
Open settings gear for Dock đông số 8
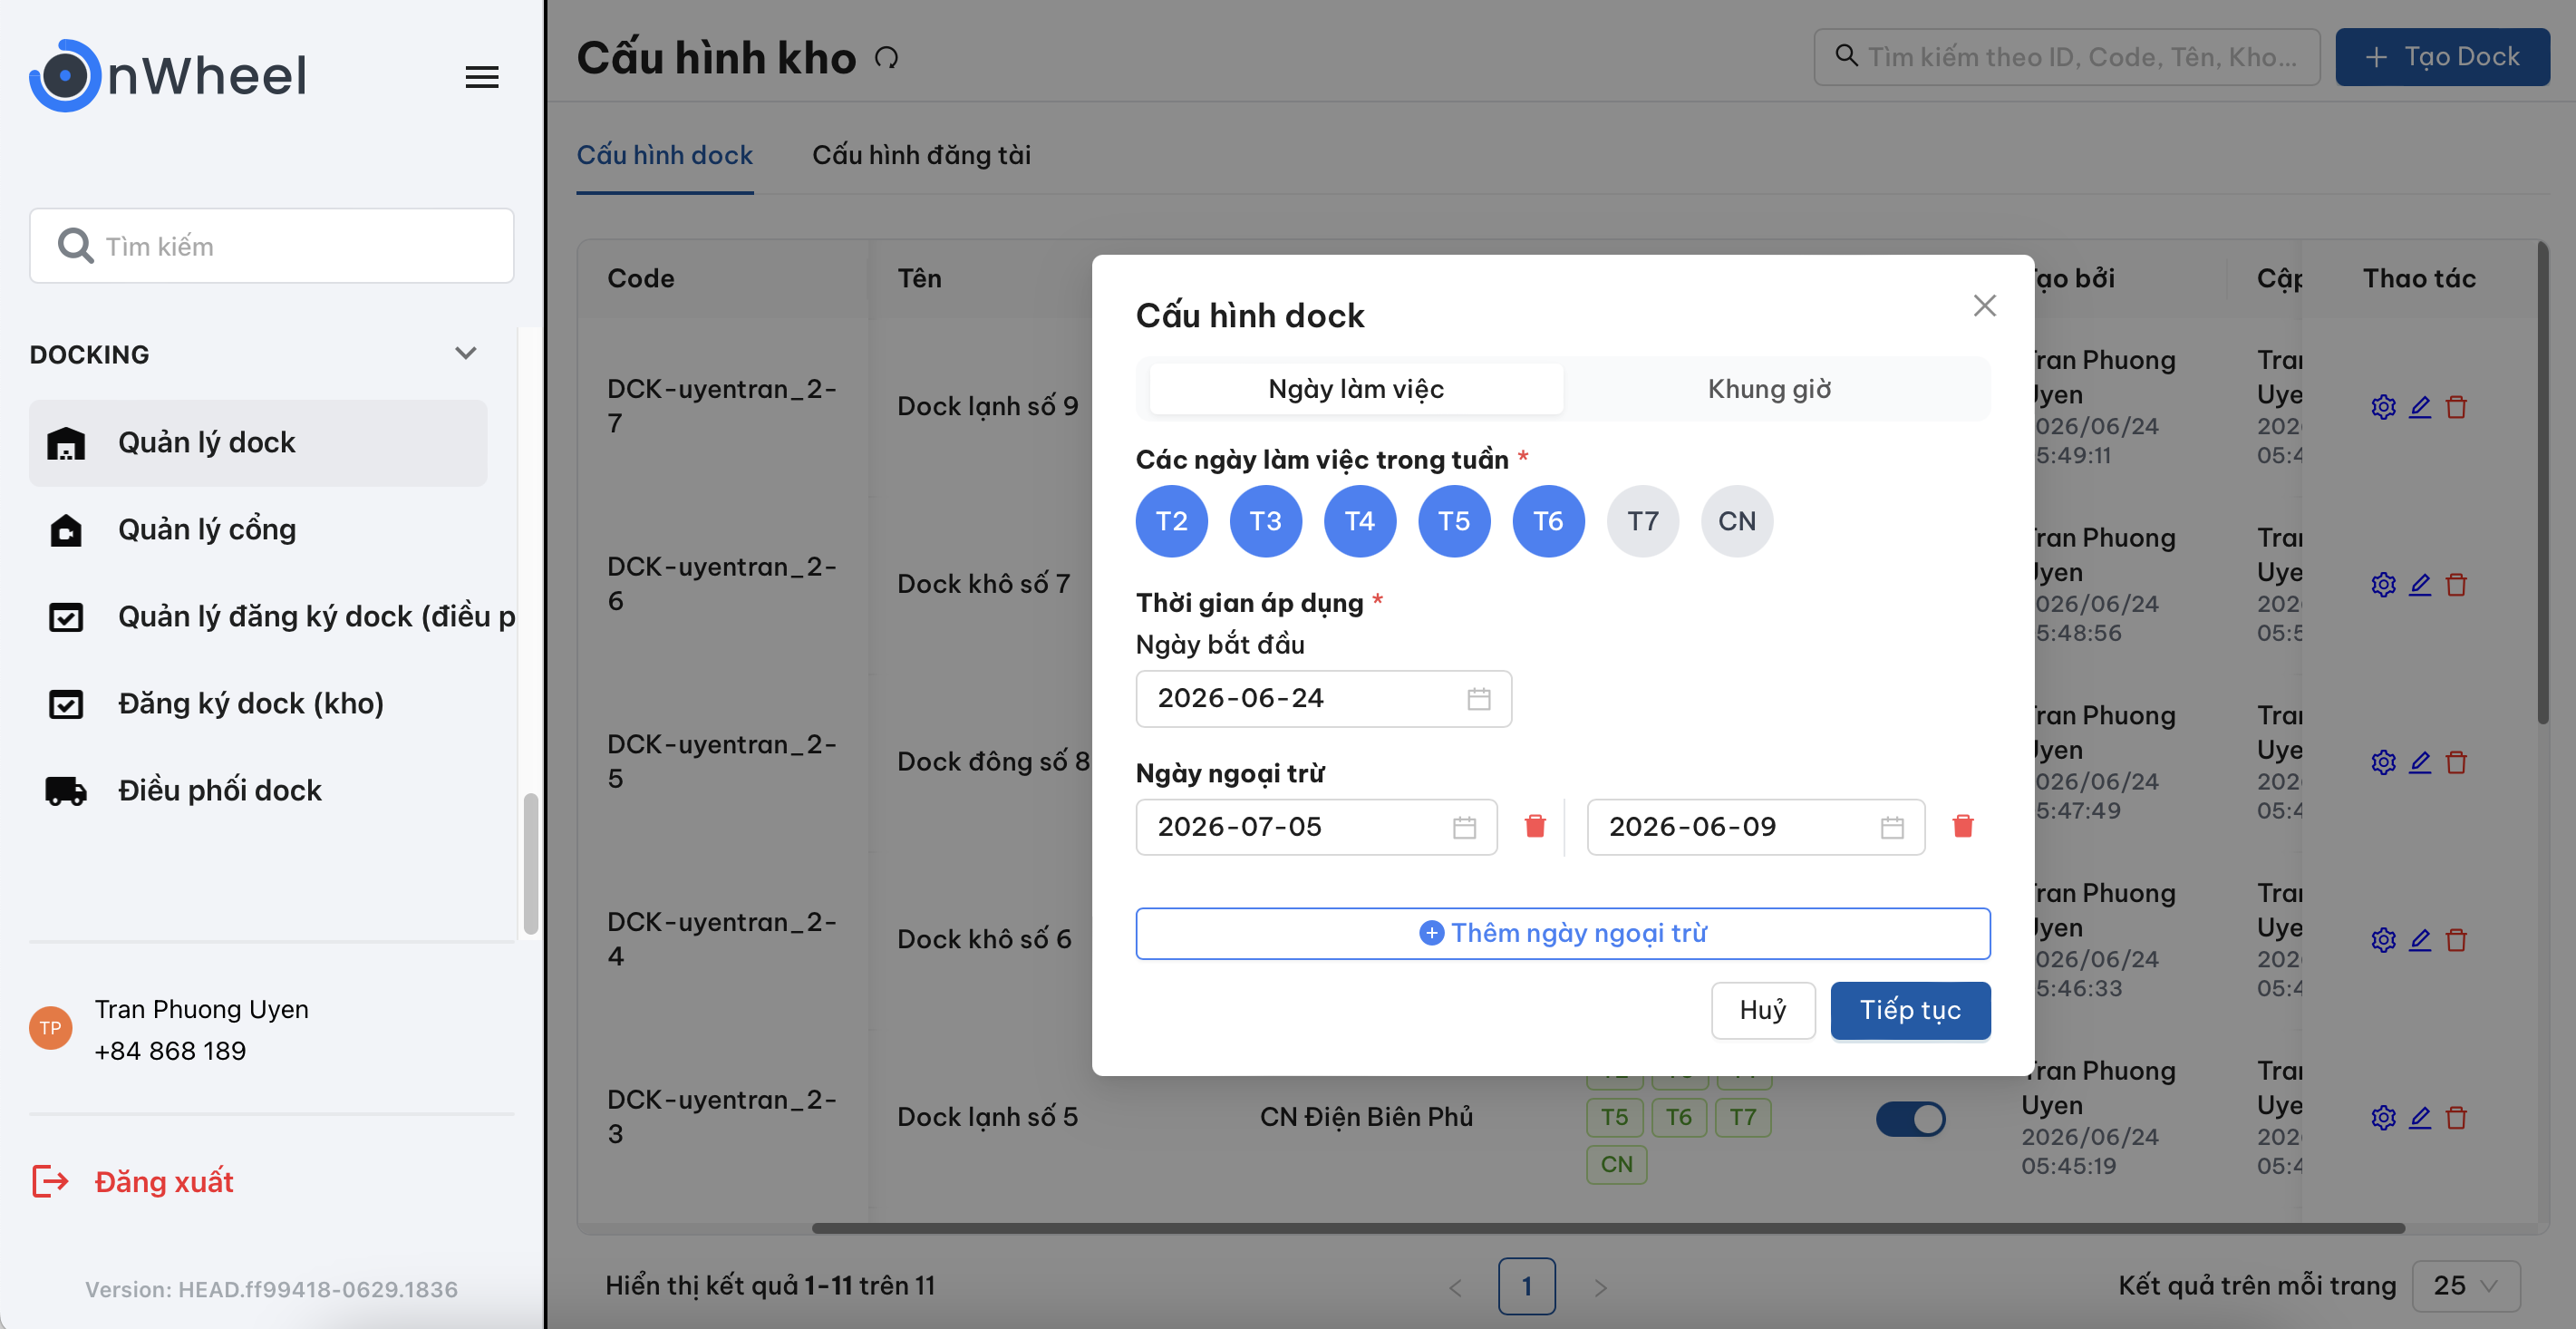click(2383, 762)
